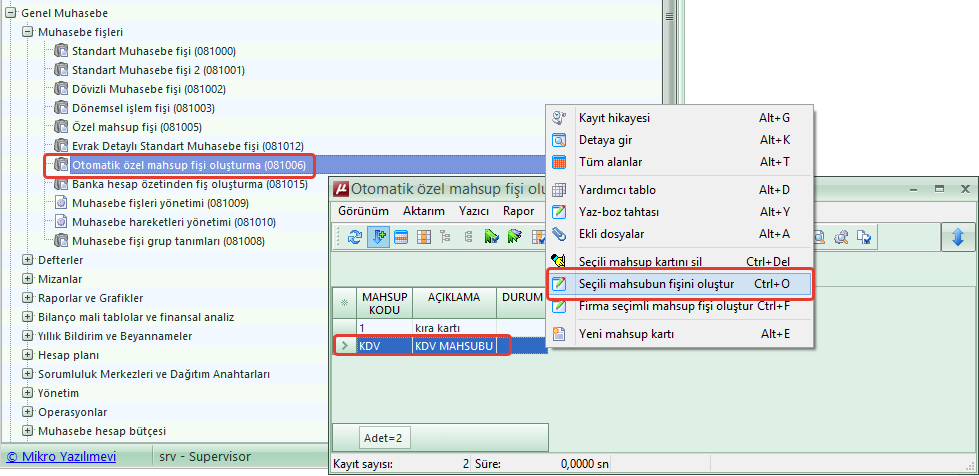Click the magnifier icon beside Detaya gir
This screenshot has width=979, height=476.
coord(560,140)
